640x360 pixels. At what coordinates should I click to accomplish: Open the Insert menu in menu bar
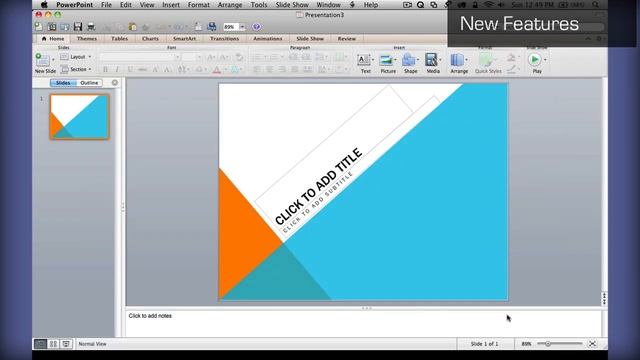171,5
